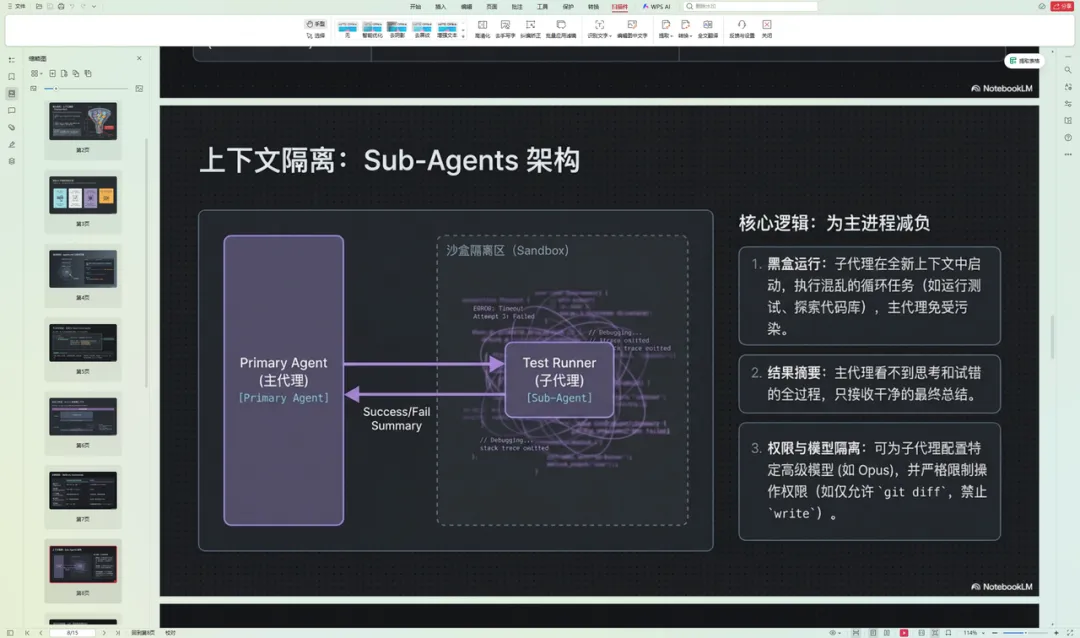
Task: Click the 编辑图中文字 edit image text icon
Action: [x=632, y=28]
